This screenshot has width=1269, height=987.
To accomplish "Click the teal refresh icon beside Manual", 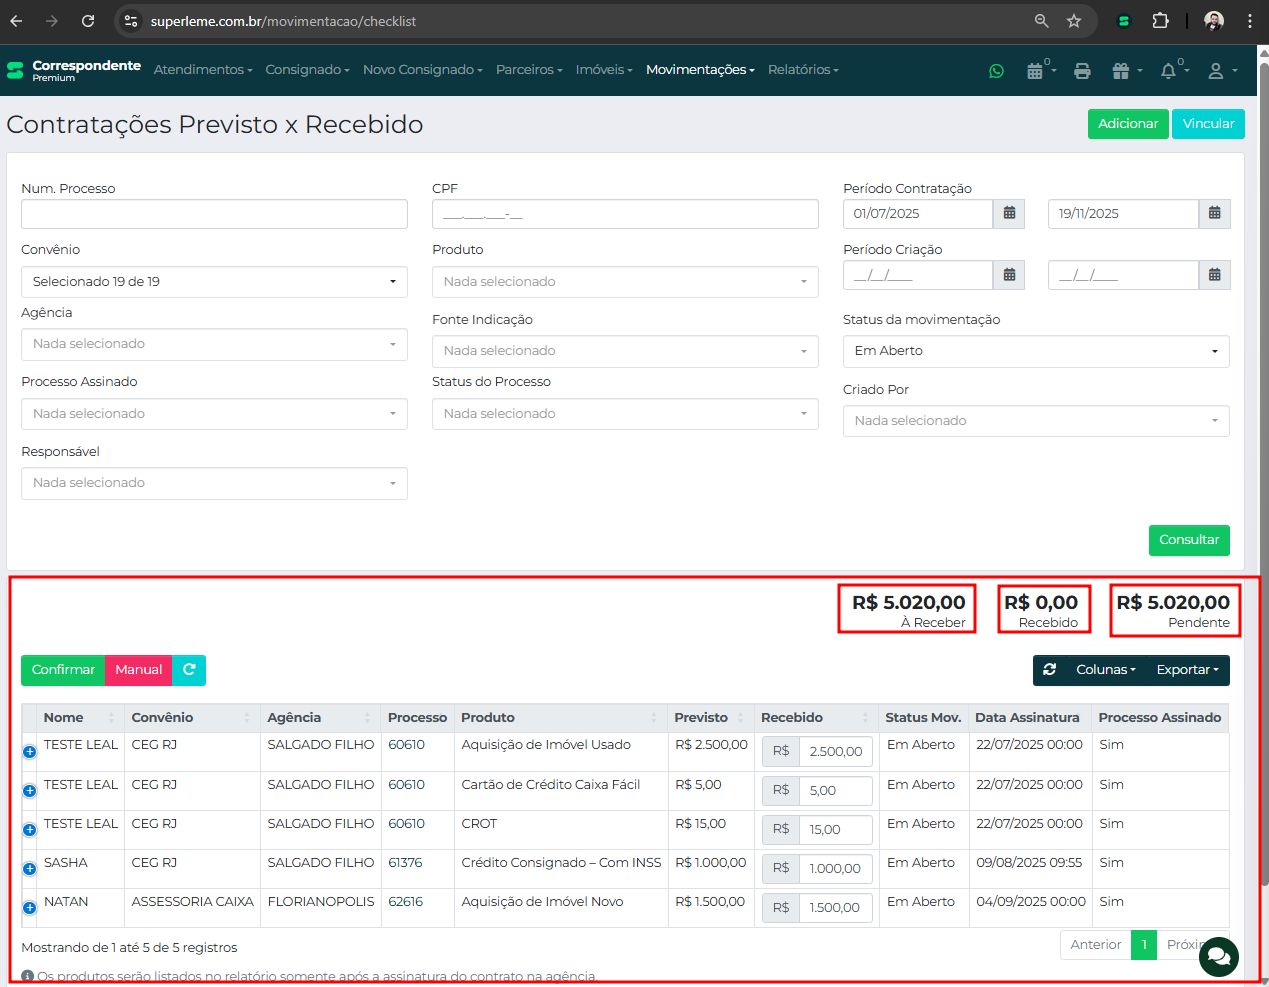I will tap(189, 670).
